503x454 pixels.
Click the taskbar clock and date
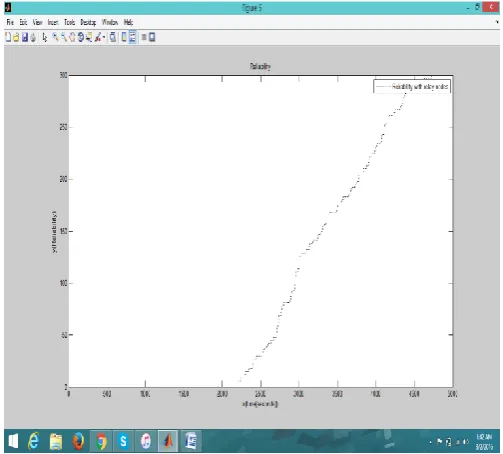484,442
